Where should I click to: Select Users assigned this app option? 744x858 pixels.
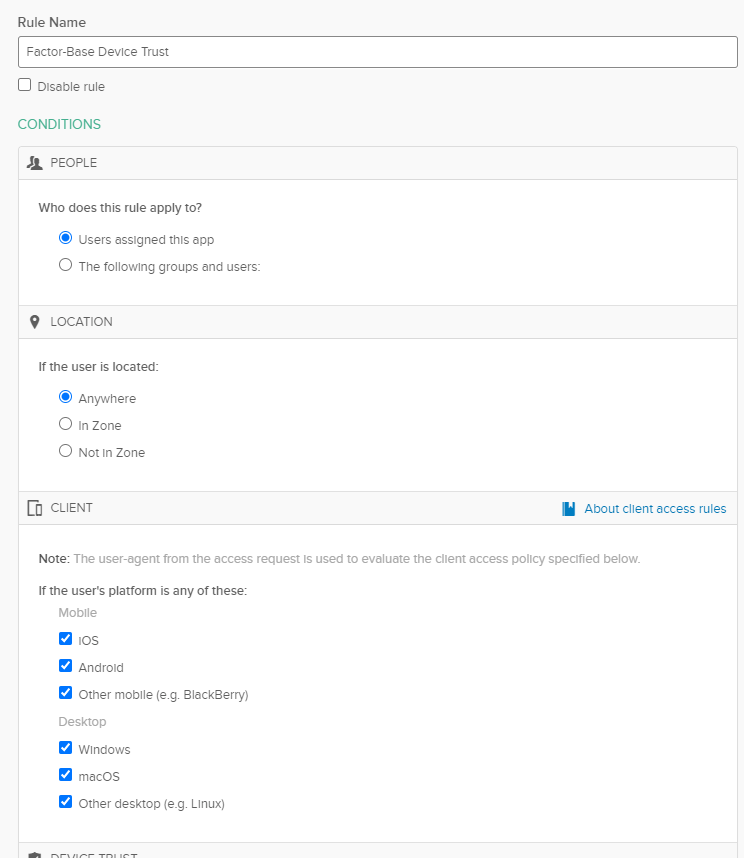[66, 238]
